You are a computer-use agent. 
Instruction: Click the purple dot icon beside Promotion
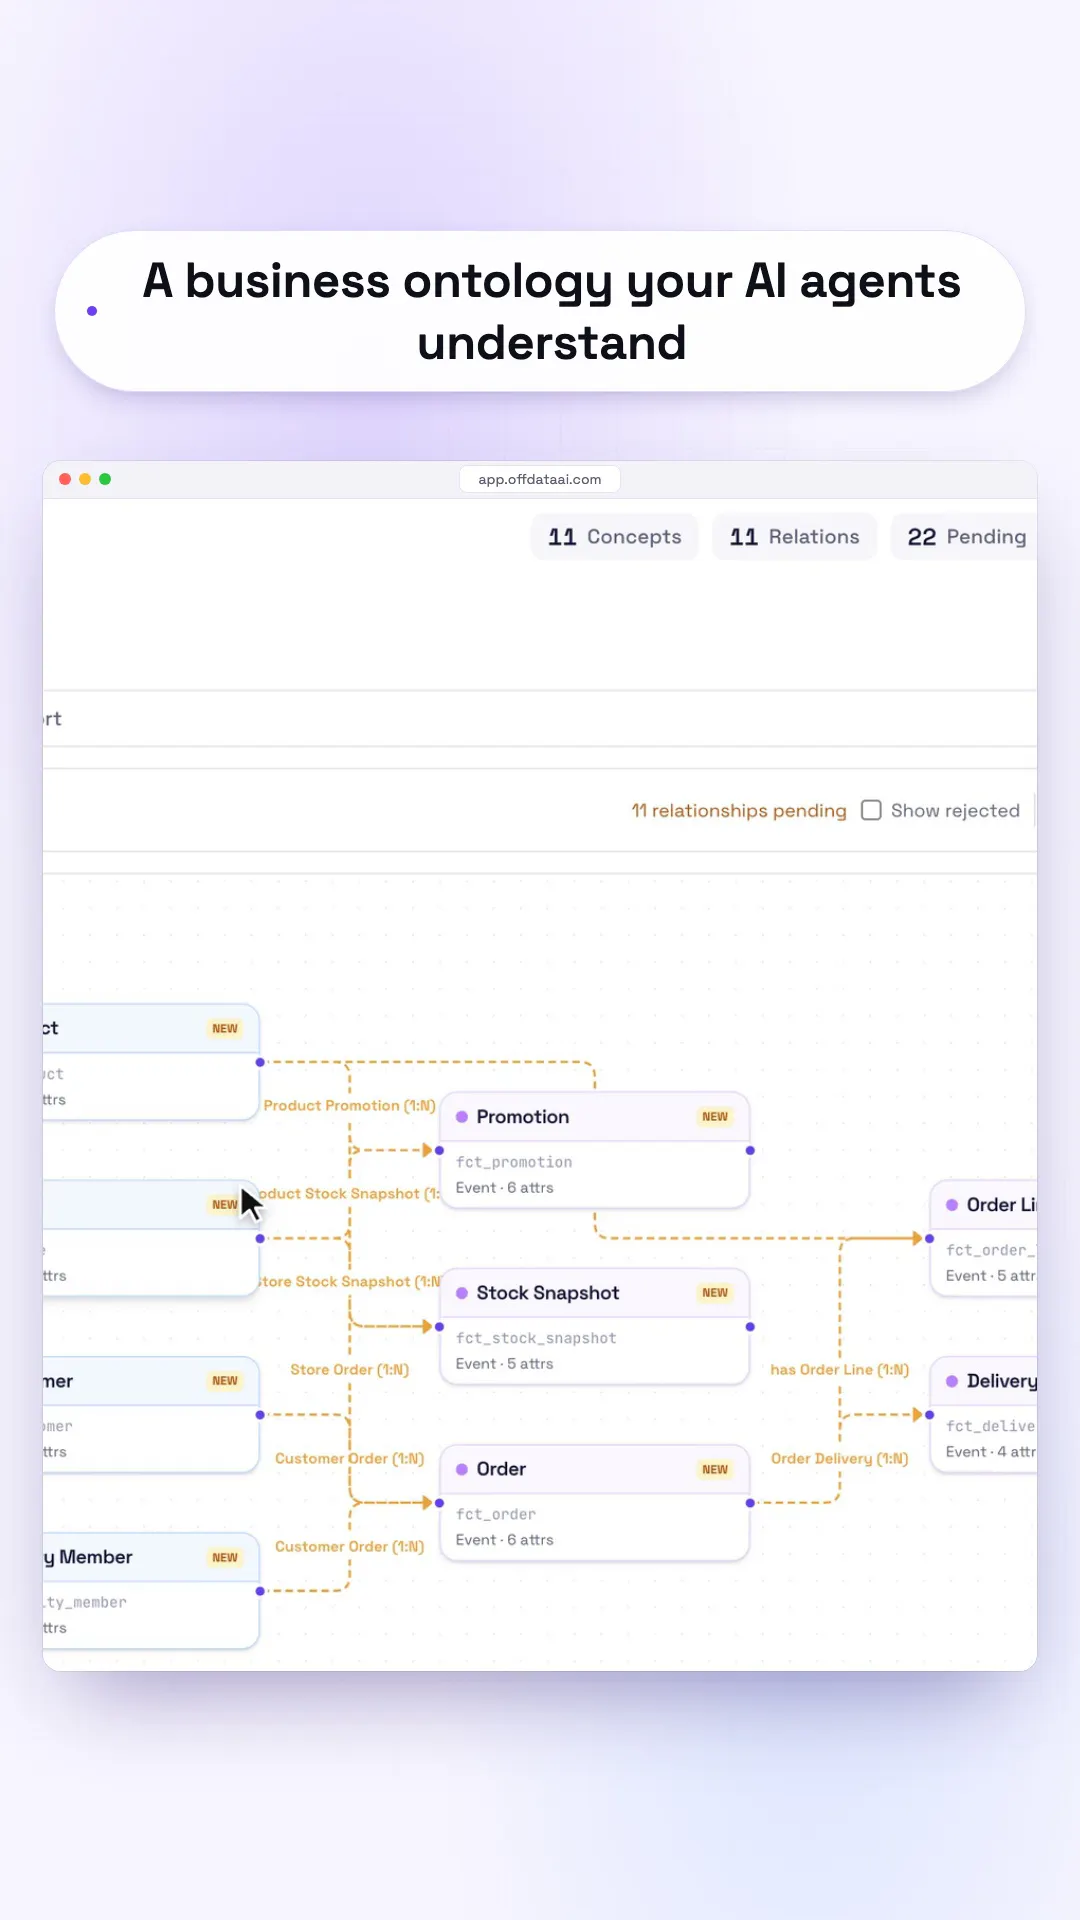(x=462, y=1117)
